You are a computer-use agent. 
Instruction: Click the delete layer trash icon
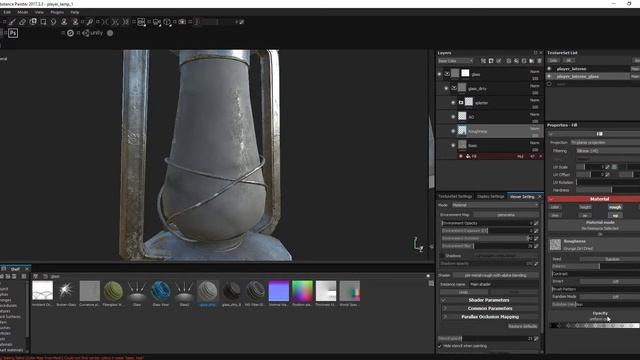pos(539,61)
